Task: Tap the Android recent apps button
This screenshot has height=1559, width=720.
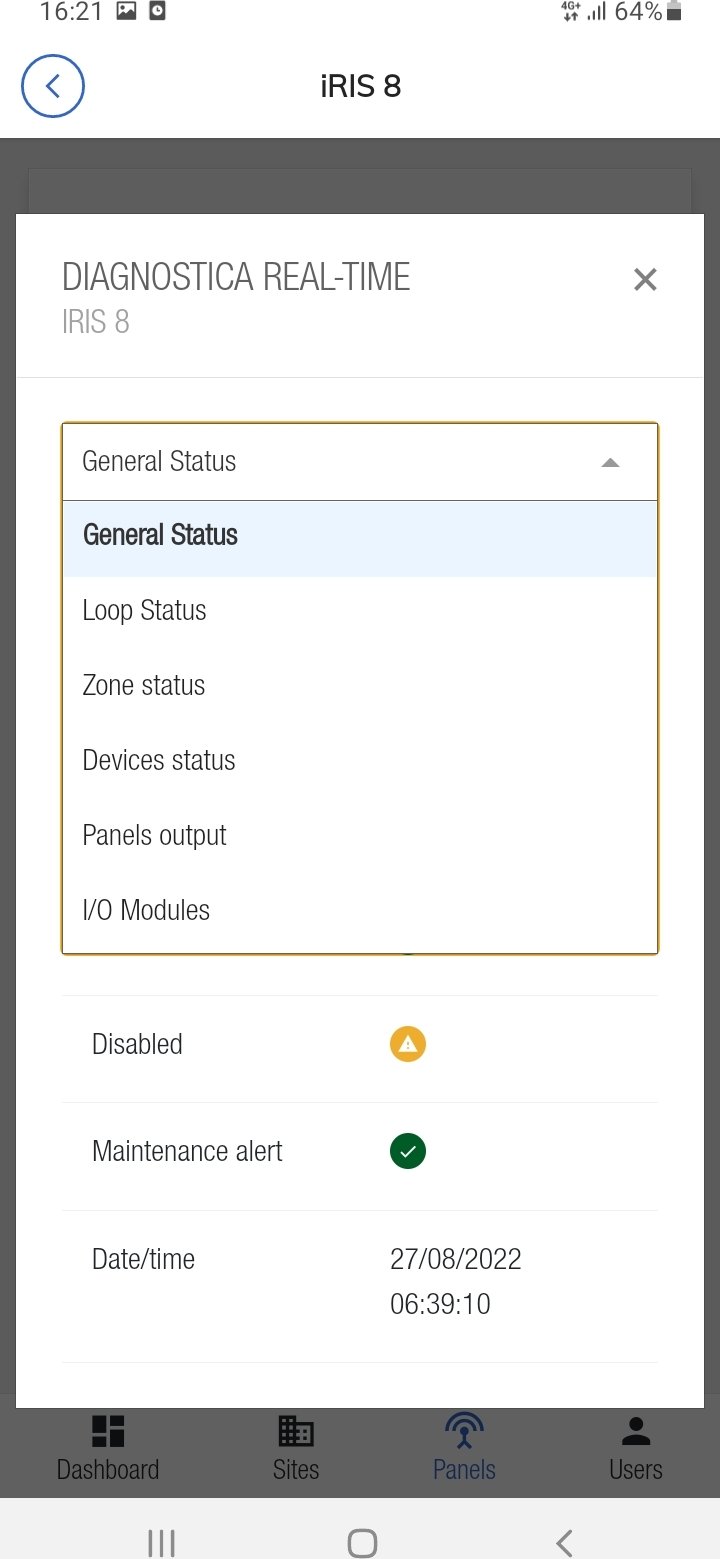Action: coord(161,1542)
